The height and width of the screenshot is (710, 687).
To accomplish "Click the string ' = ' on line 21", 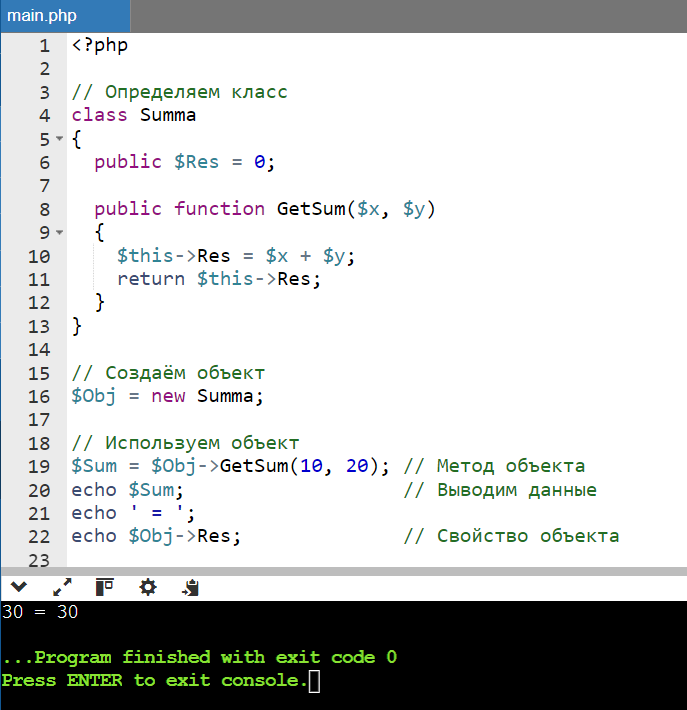I will pyautogui.click(x=157, y=513).
